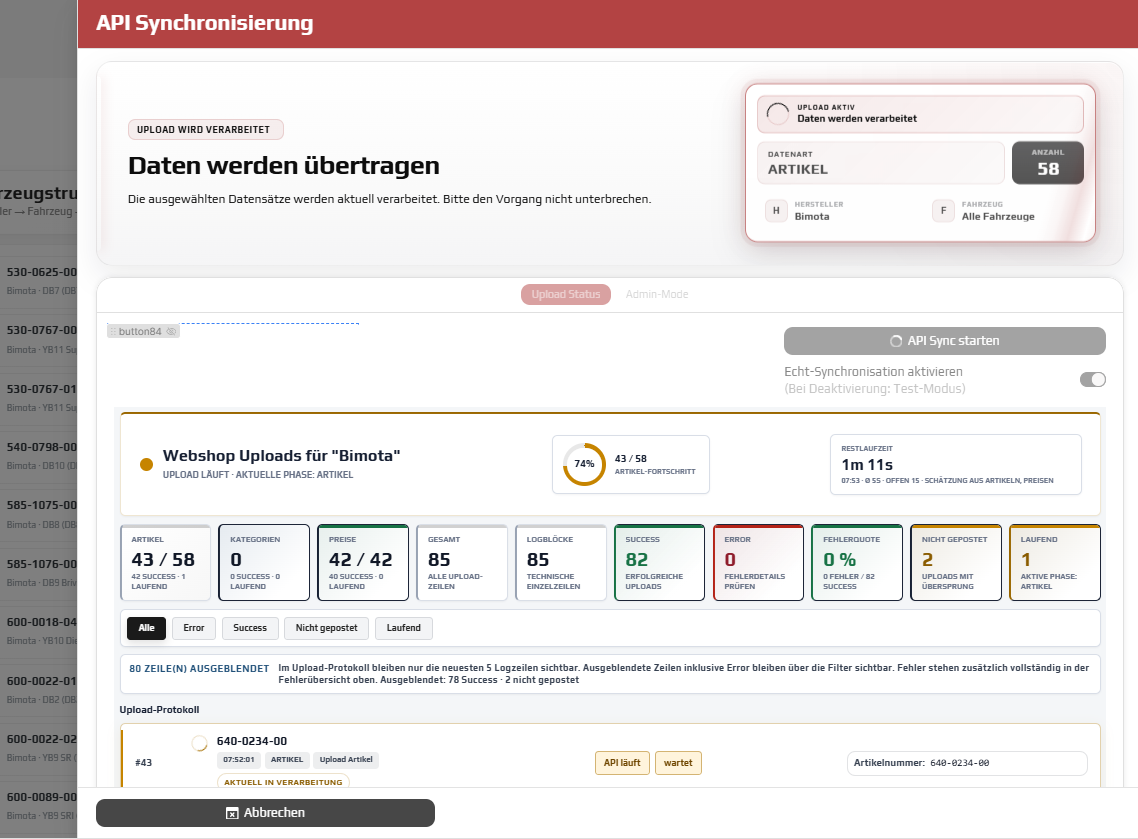This screenshot has height=839, width=1138.
Task: Open the Artikel 43 / 58 stat card
Action: tap(165, 562)
